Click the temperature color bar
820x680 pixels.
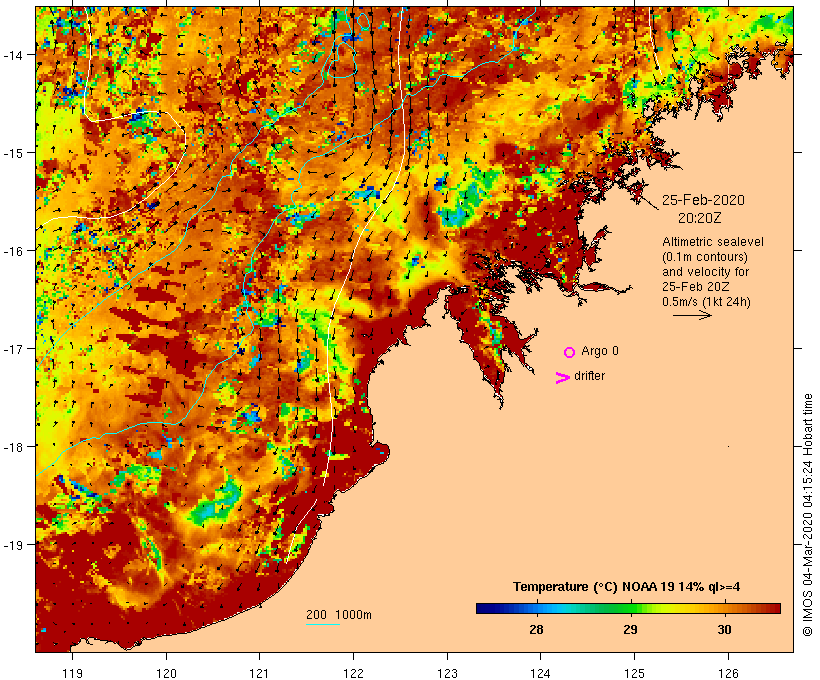628,608
